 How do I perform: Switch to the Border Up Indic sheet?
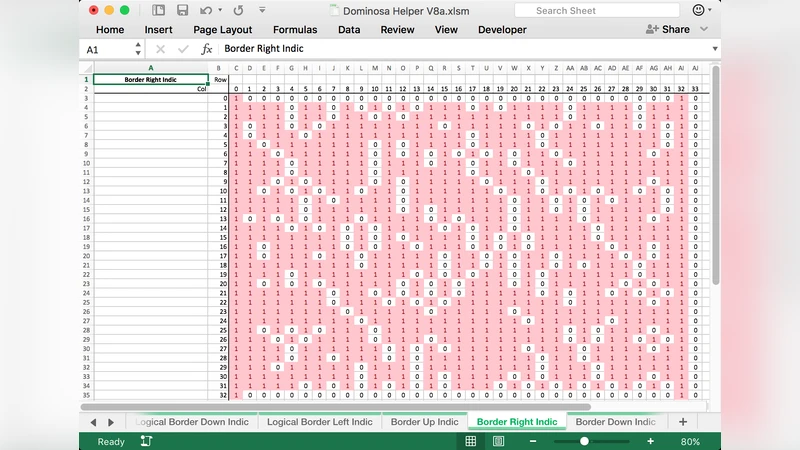(x=425, y=422)
